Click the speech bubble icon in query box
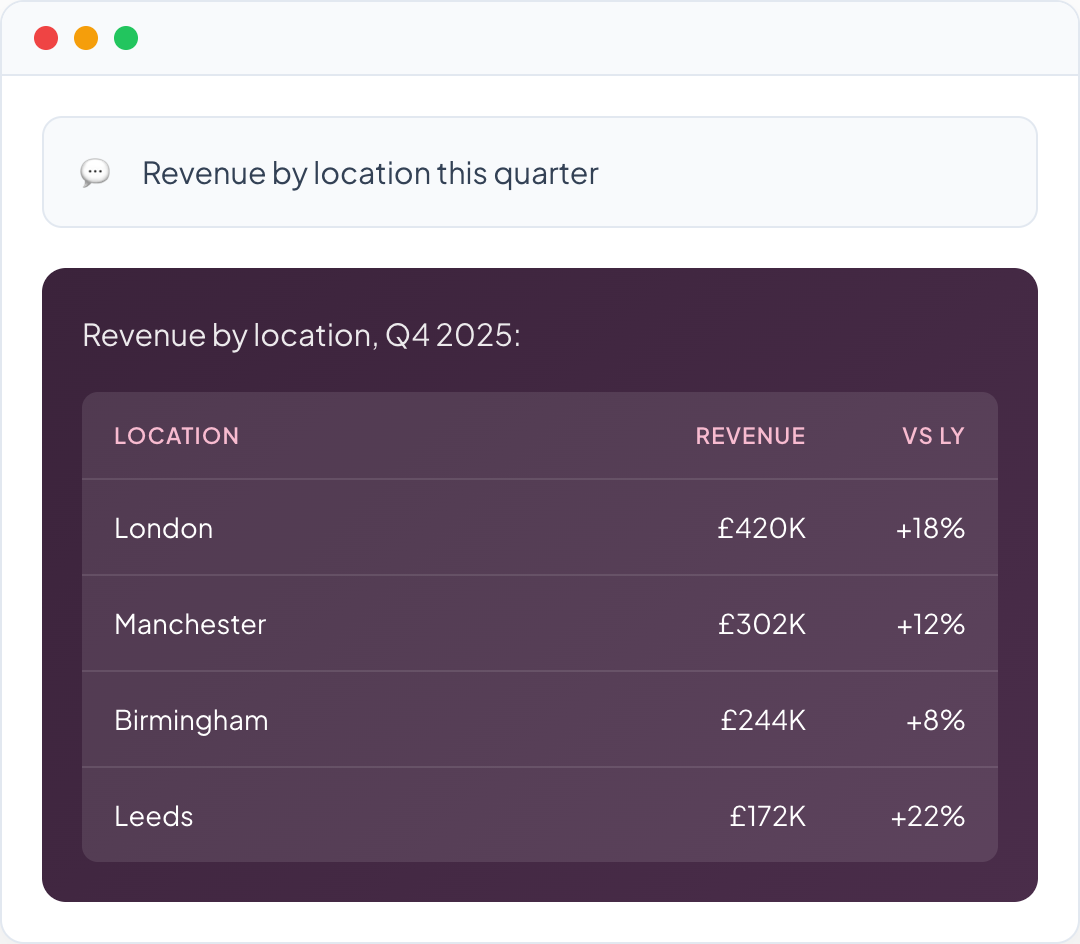 tap(95, 173)
